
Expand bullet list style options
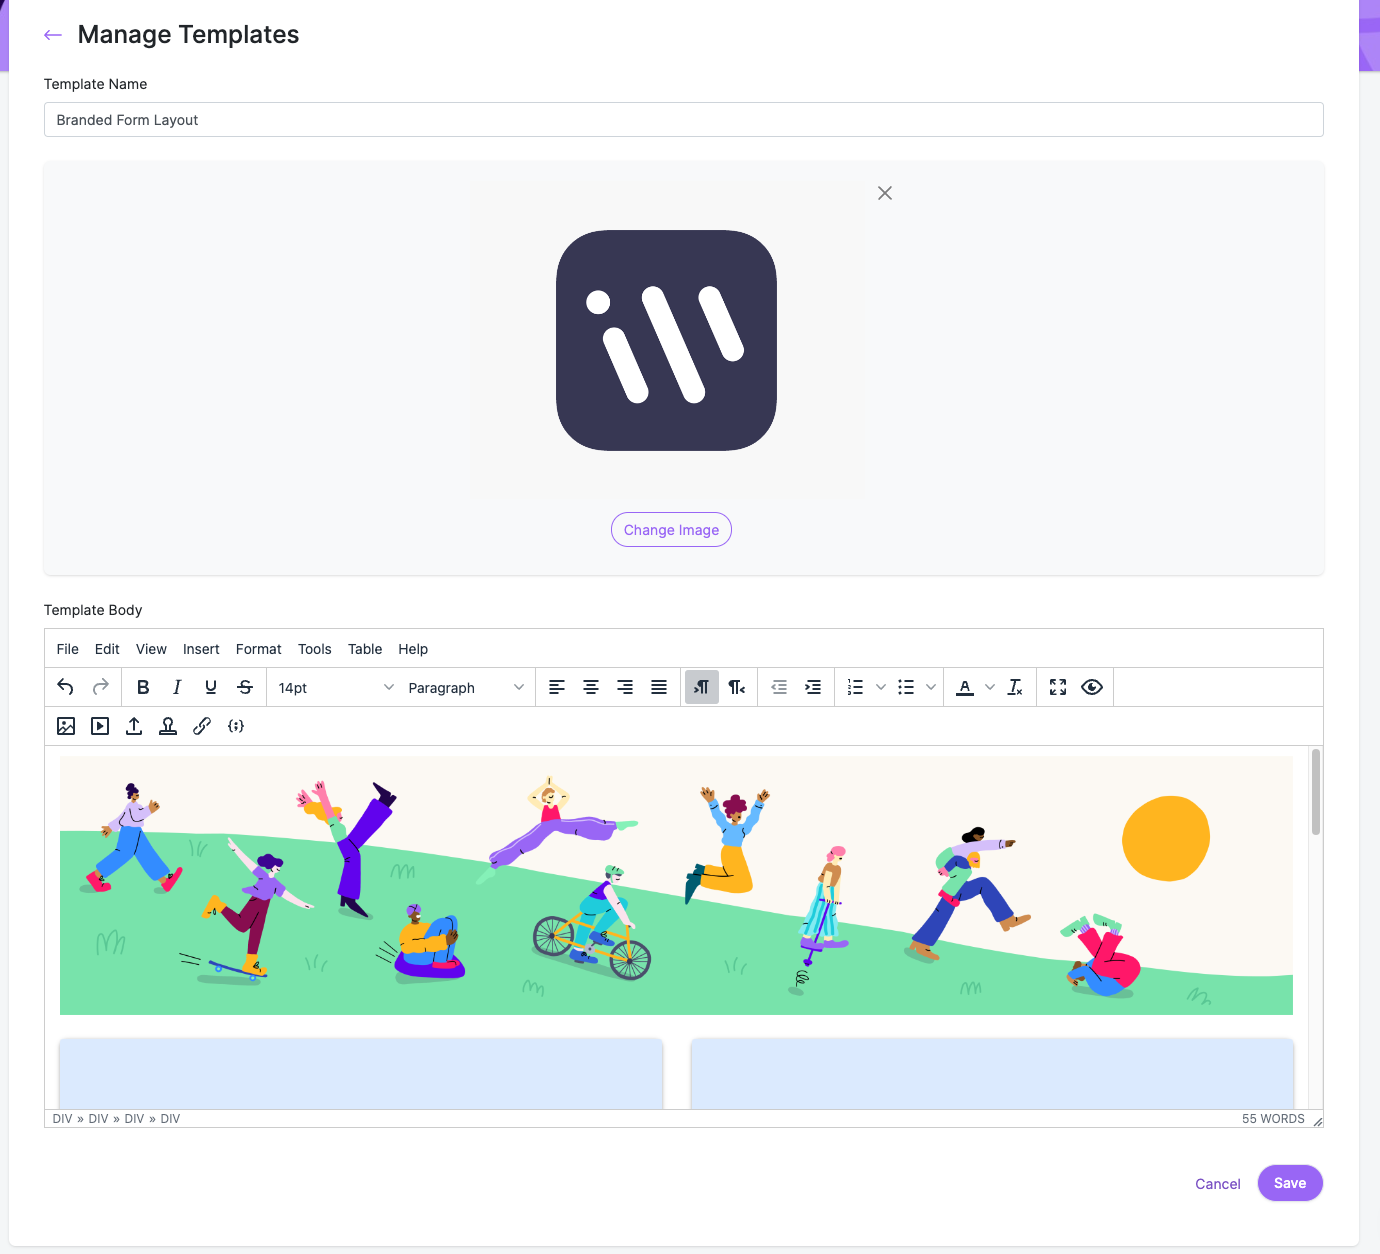[x=930, y=687]
